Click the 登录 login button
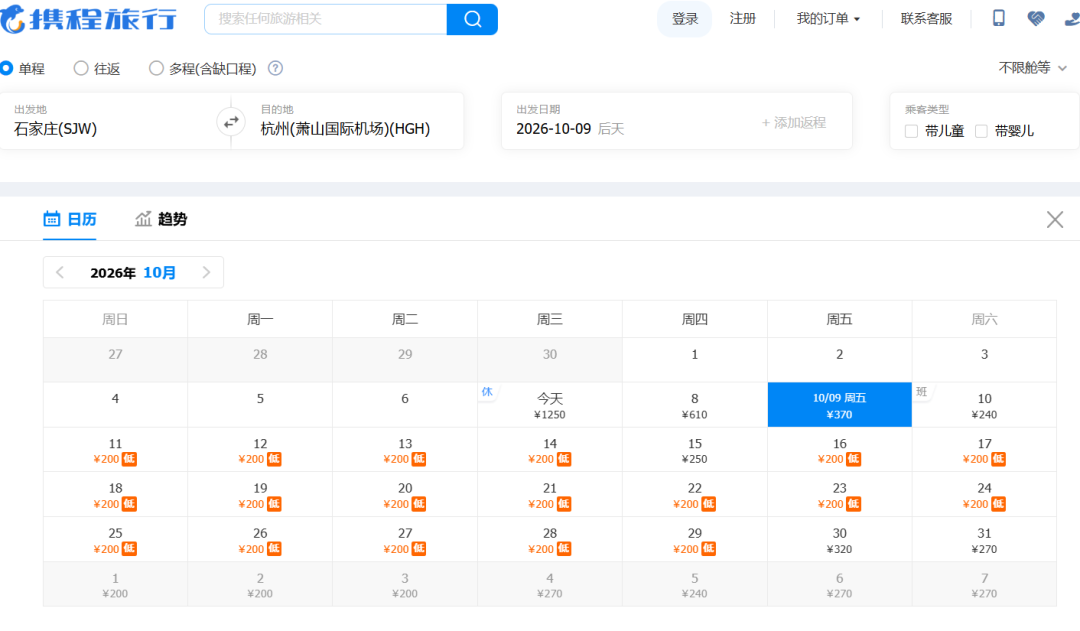Image resolution: width=1080 pixels, height=631 pixels. coord(685,19)
